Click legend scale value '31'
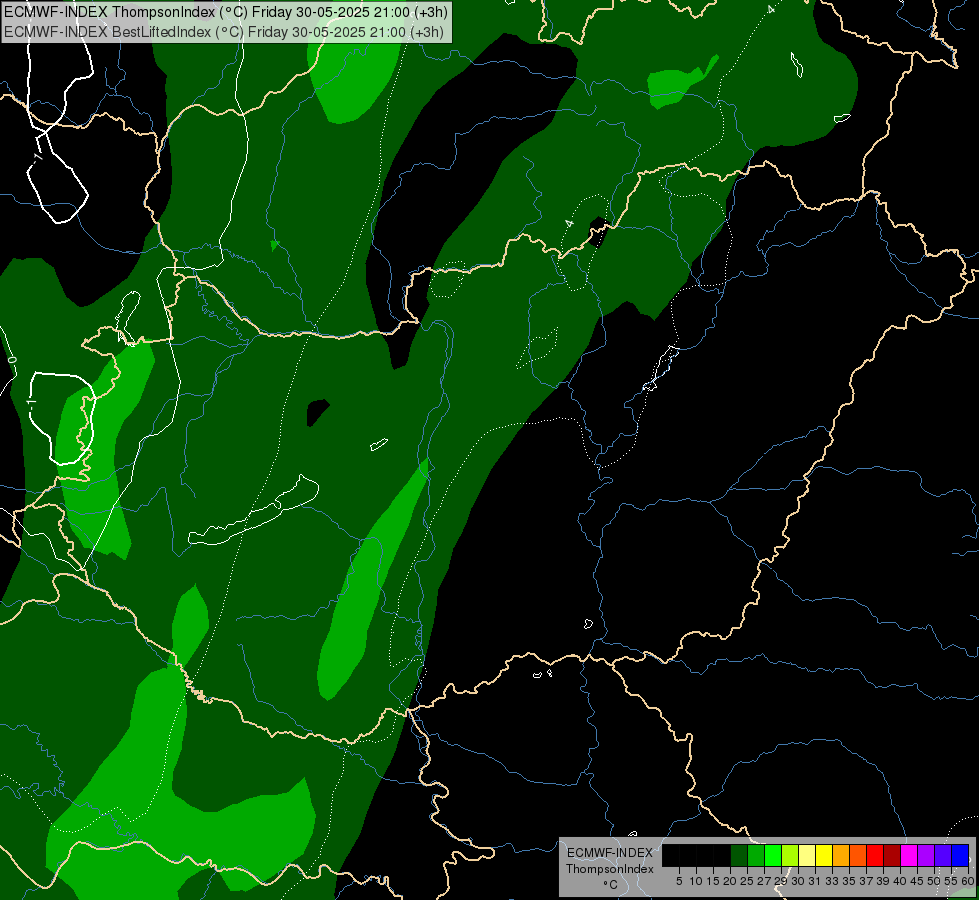The width and height of the screenshot is (979, 900). tap(815, 881)
